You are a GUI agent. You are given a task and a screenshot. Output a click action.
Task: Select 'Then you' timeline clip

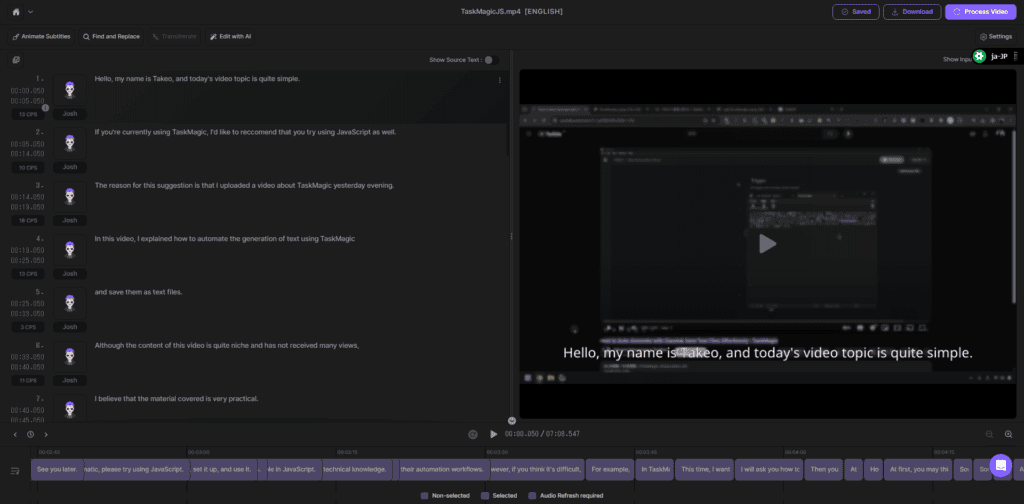pos(823,469)
